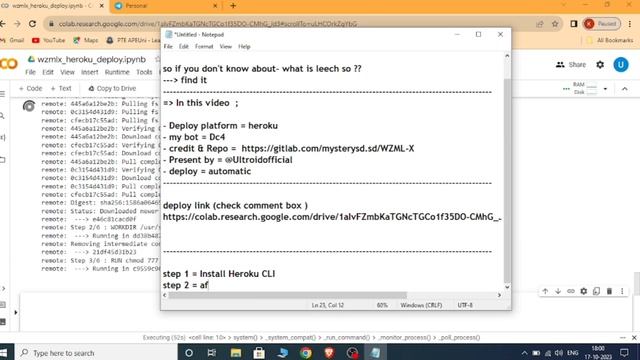Close the wzmlx_heroku_deploy.ipynb browser tab
640x360 pixels.
pyautogui.click(x=102, y=6)
